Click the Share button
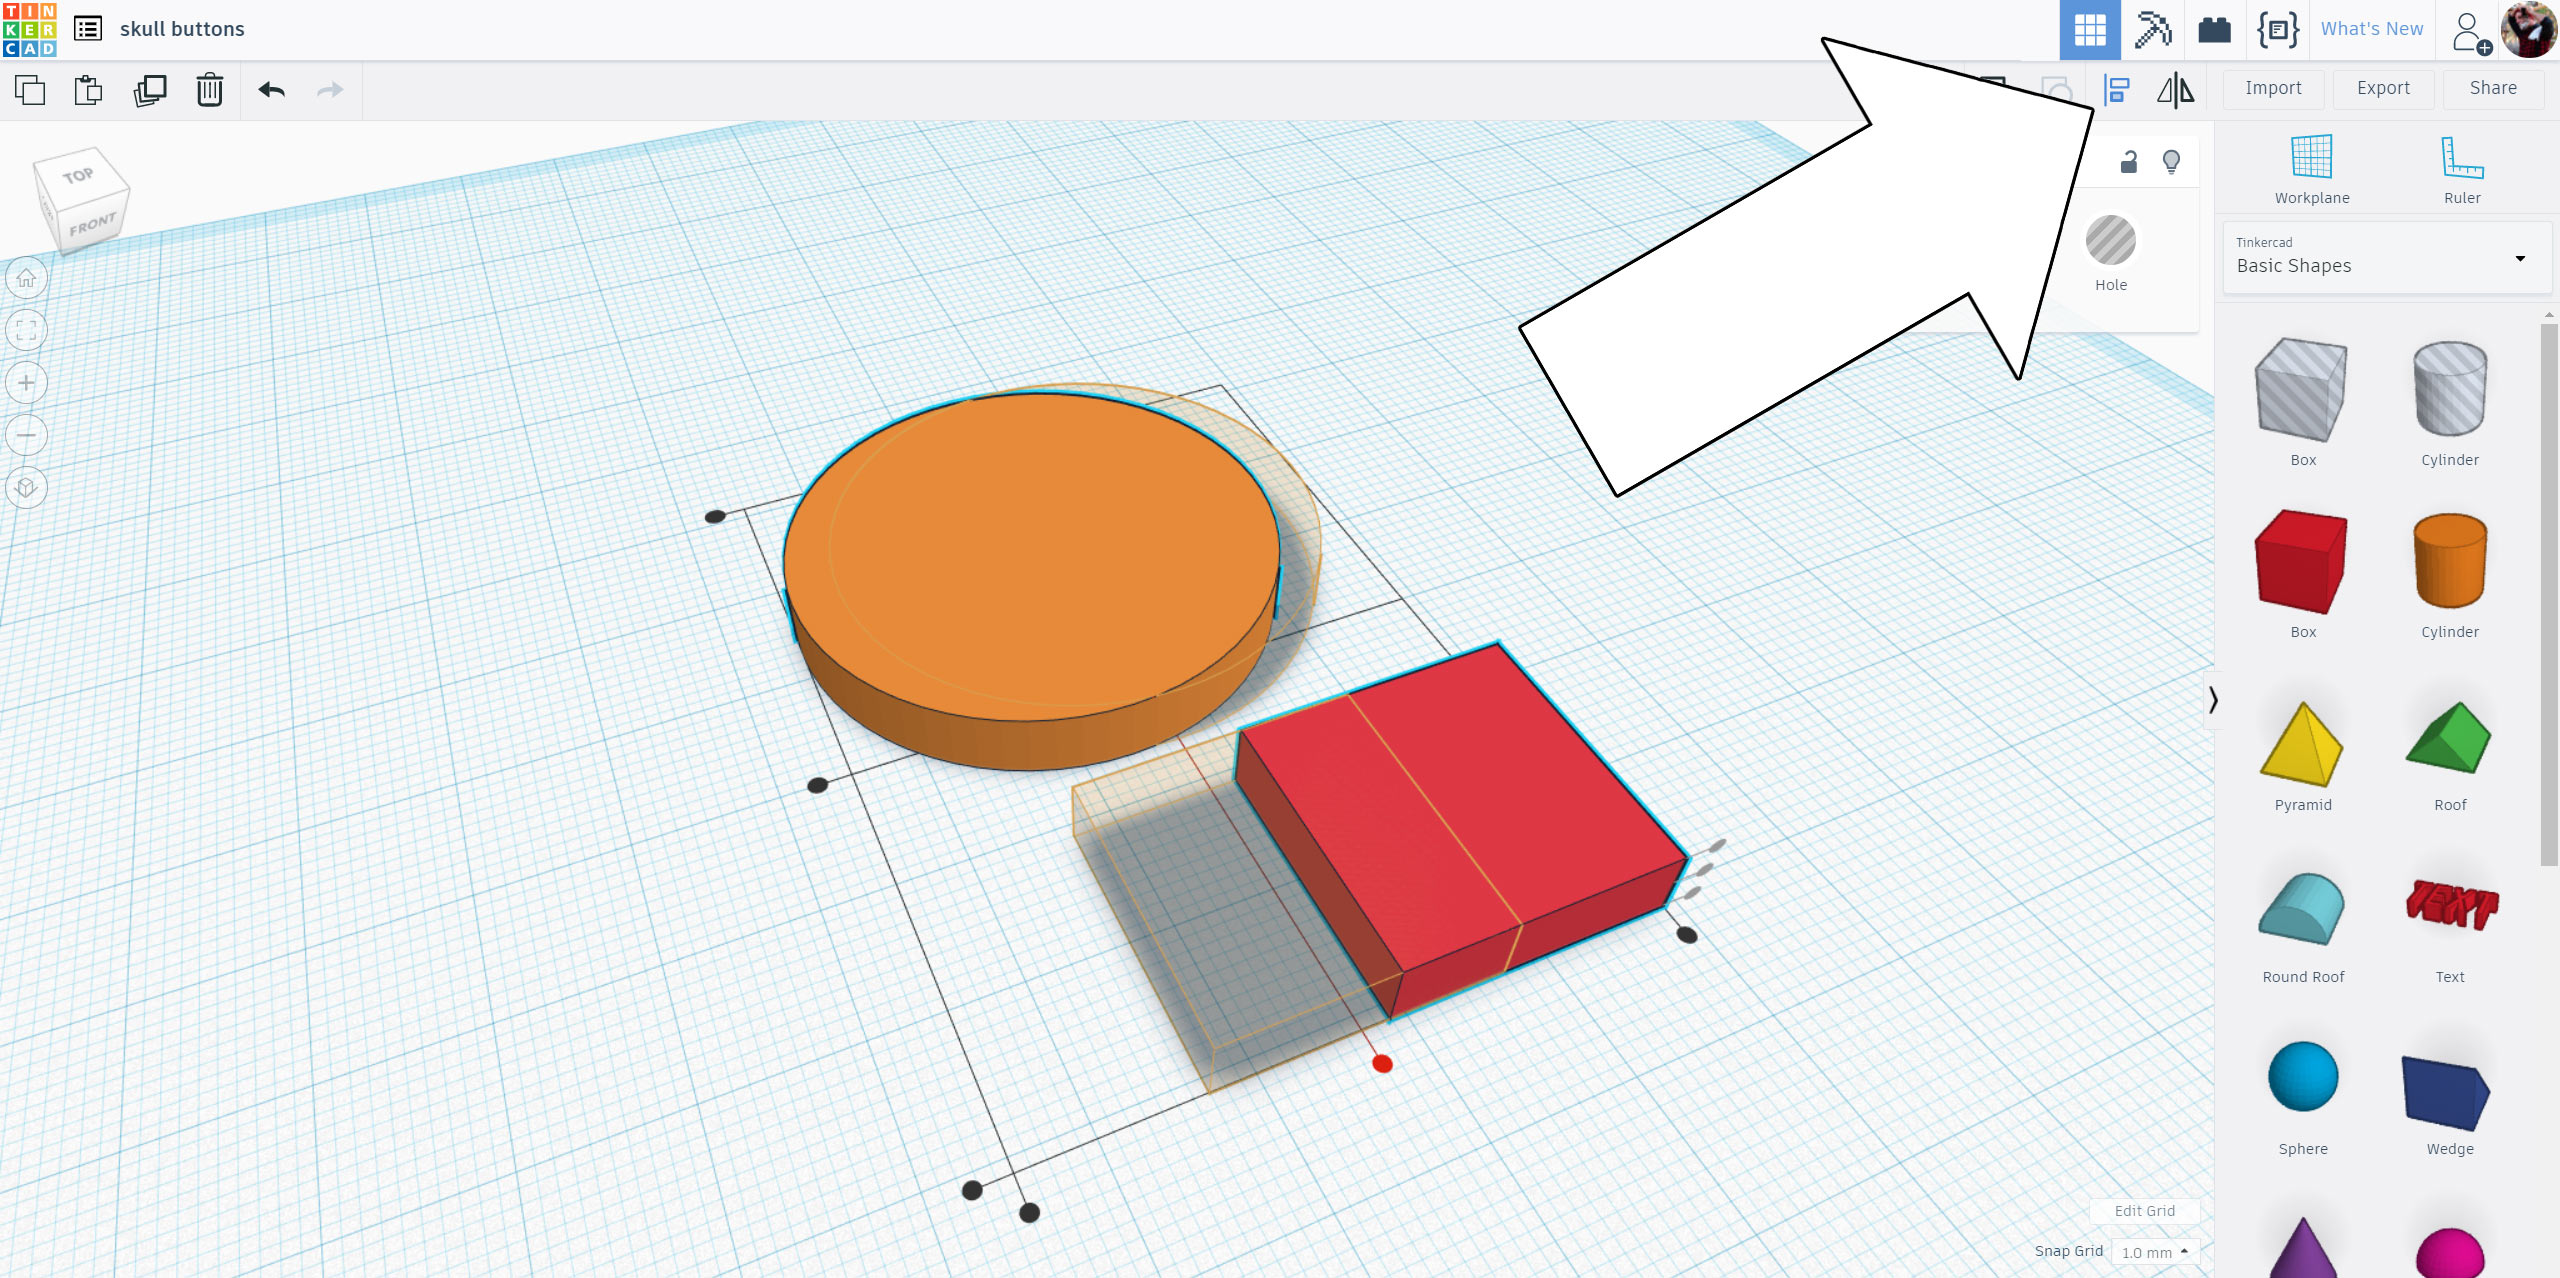Screen dimensions: 2560x1278 coord(2492,88)
